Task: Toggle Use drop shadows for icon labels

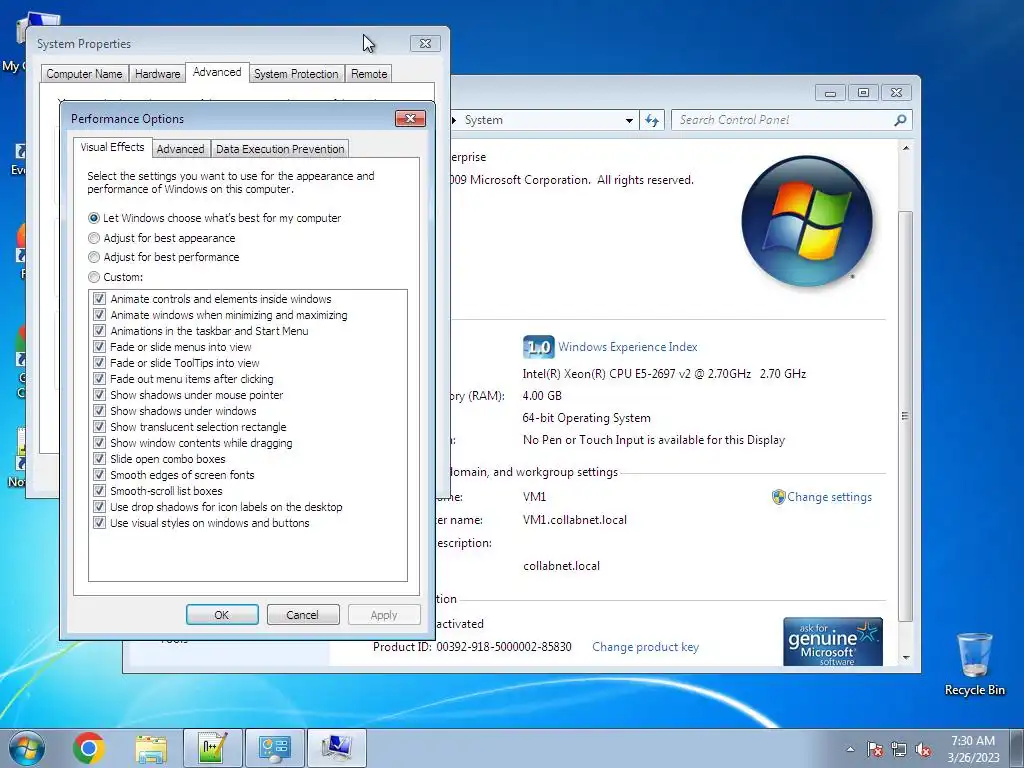Action: point(99,507)
